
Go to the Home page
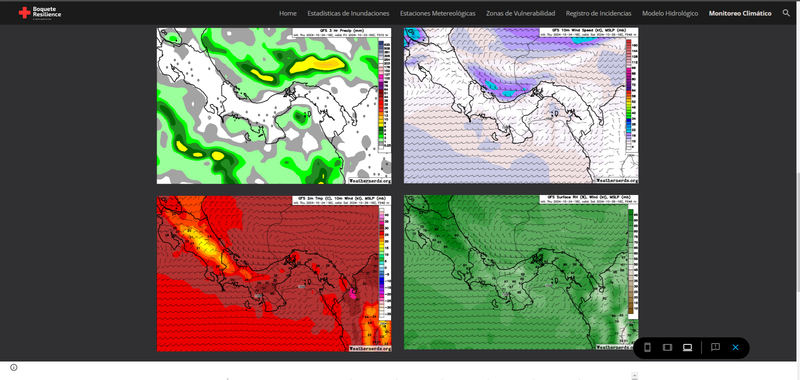[288, 13]
